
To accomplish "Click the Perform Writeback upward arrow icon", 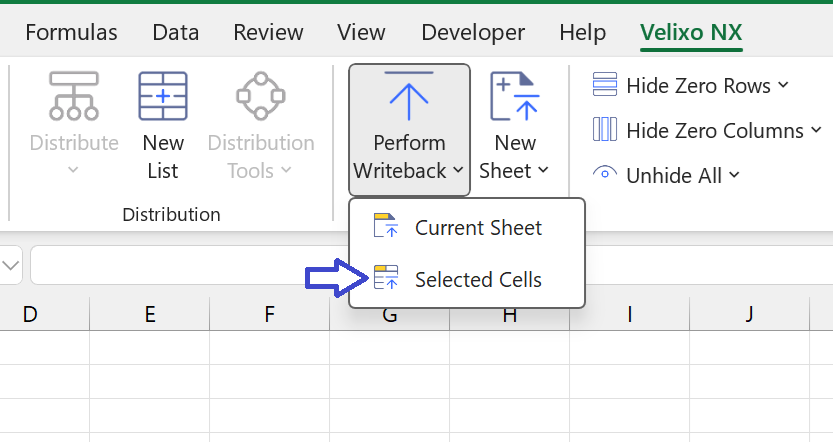I will click(409, 96).
